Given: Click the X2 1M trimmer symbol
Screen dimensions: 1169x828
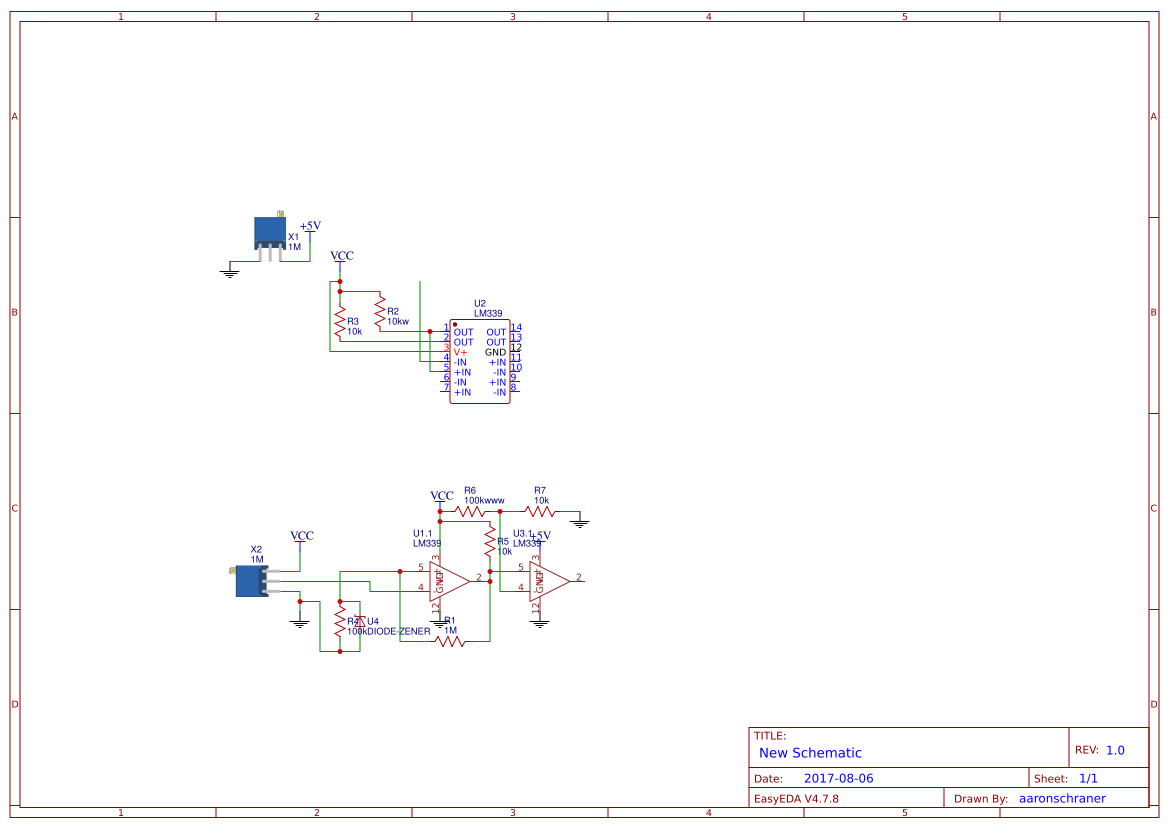Looking at the screenshot, I should 250,581.
